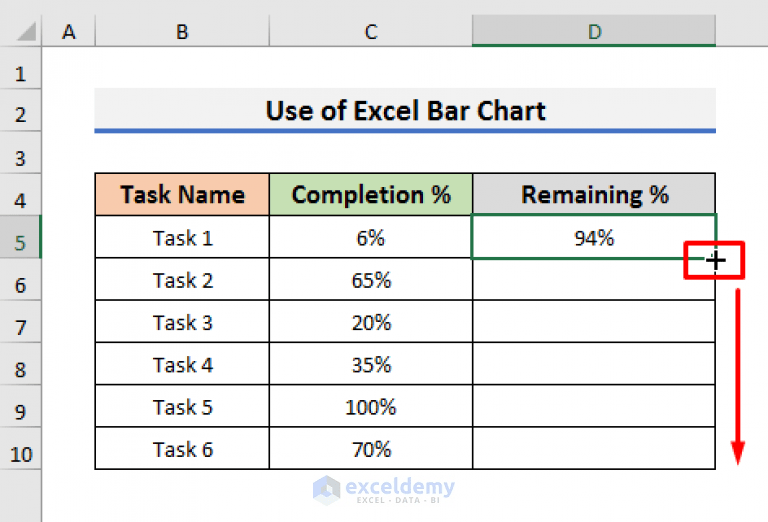This screenshot has height=522, width=768.
Task: Click the empty Remaining cell for Task 4
Action: tap(594, 364)
